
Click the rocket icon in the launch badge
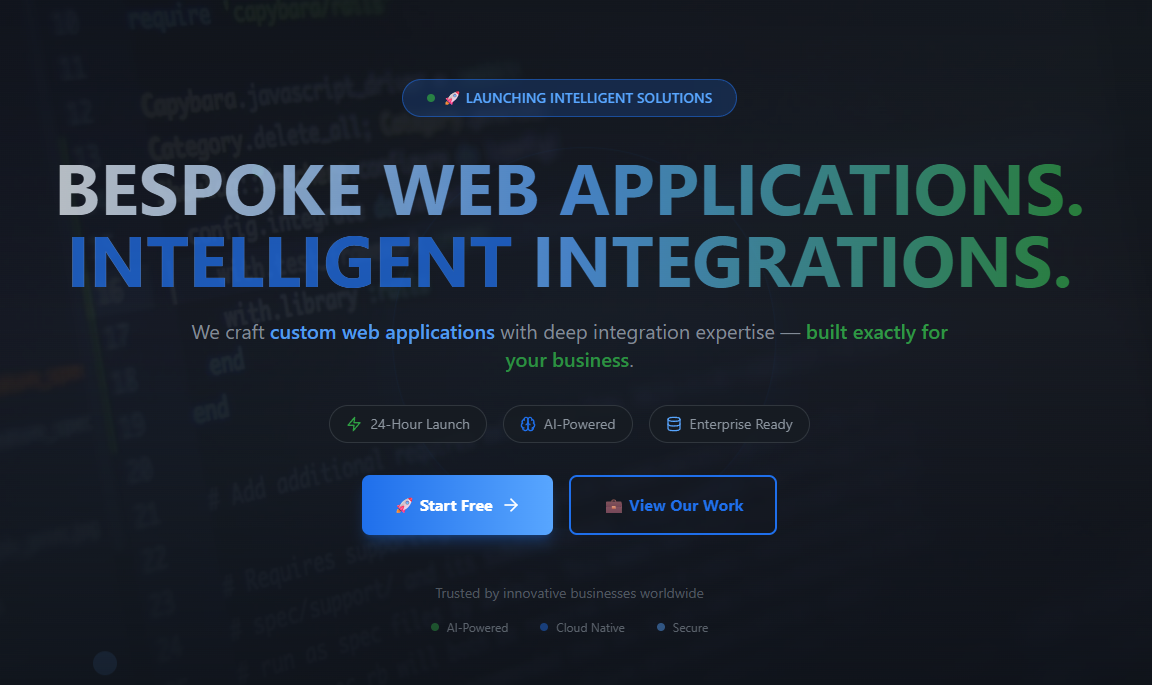pos(451,97)
